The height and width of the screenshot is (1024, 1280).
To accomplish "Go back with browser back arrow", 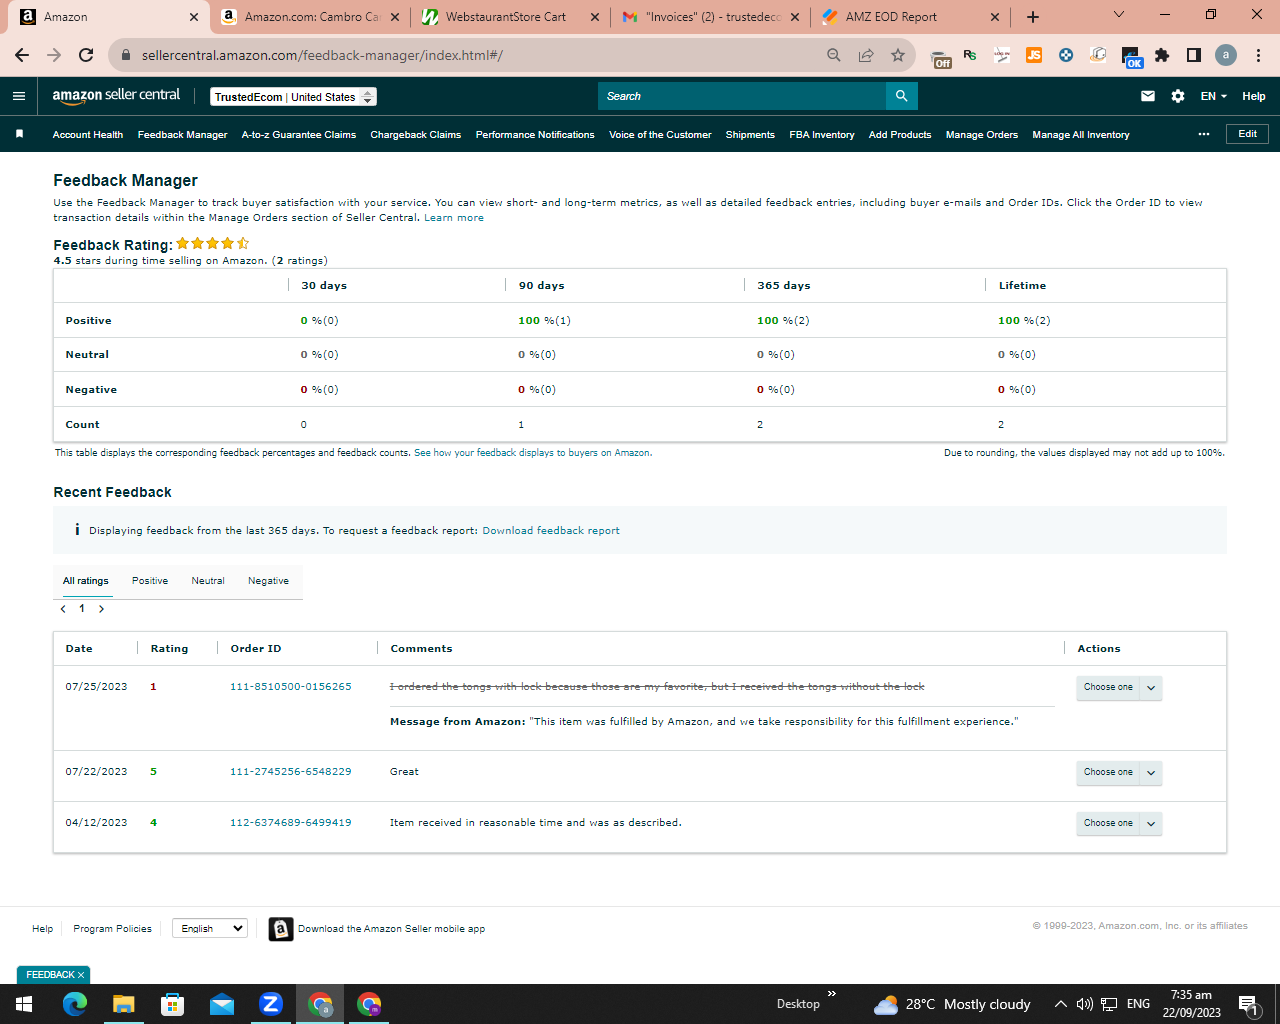I will (x=22, y=55).
